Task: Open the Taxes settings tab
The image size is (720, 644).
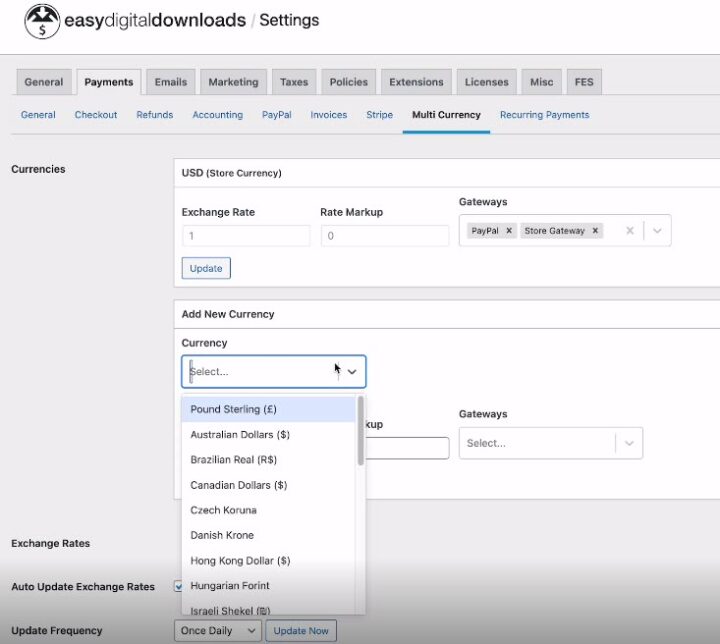Action: (293, 82)
